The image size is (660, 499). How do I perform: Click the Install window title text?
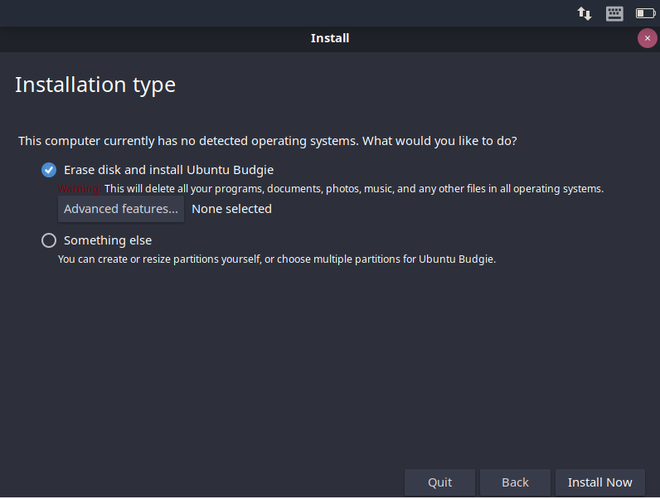[330, 39]
